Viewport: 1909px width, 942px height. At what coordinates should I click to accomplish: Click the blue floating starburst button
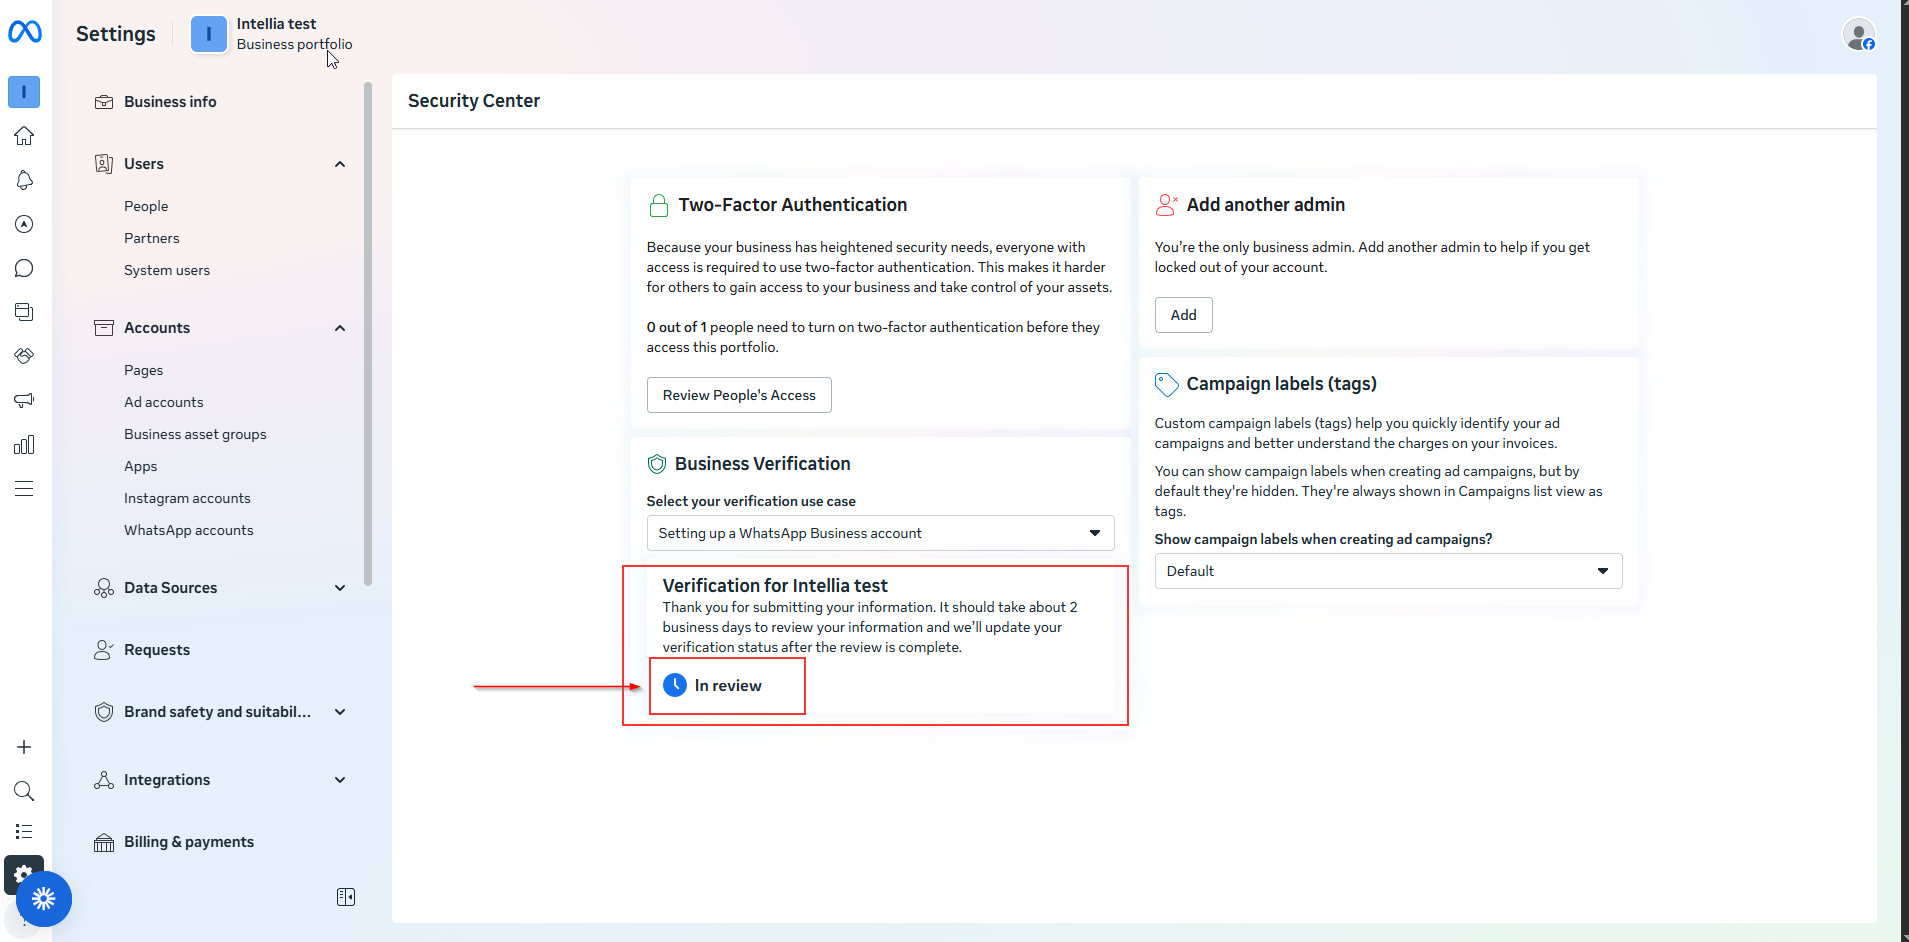tap(44, 899)
